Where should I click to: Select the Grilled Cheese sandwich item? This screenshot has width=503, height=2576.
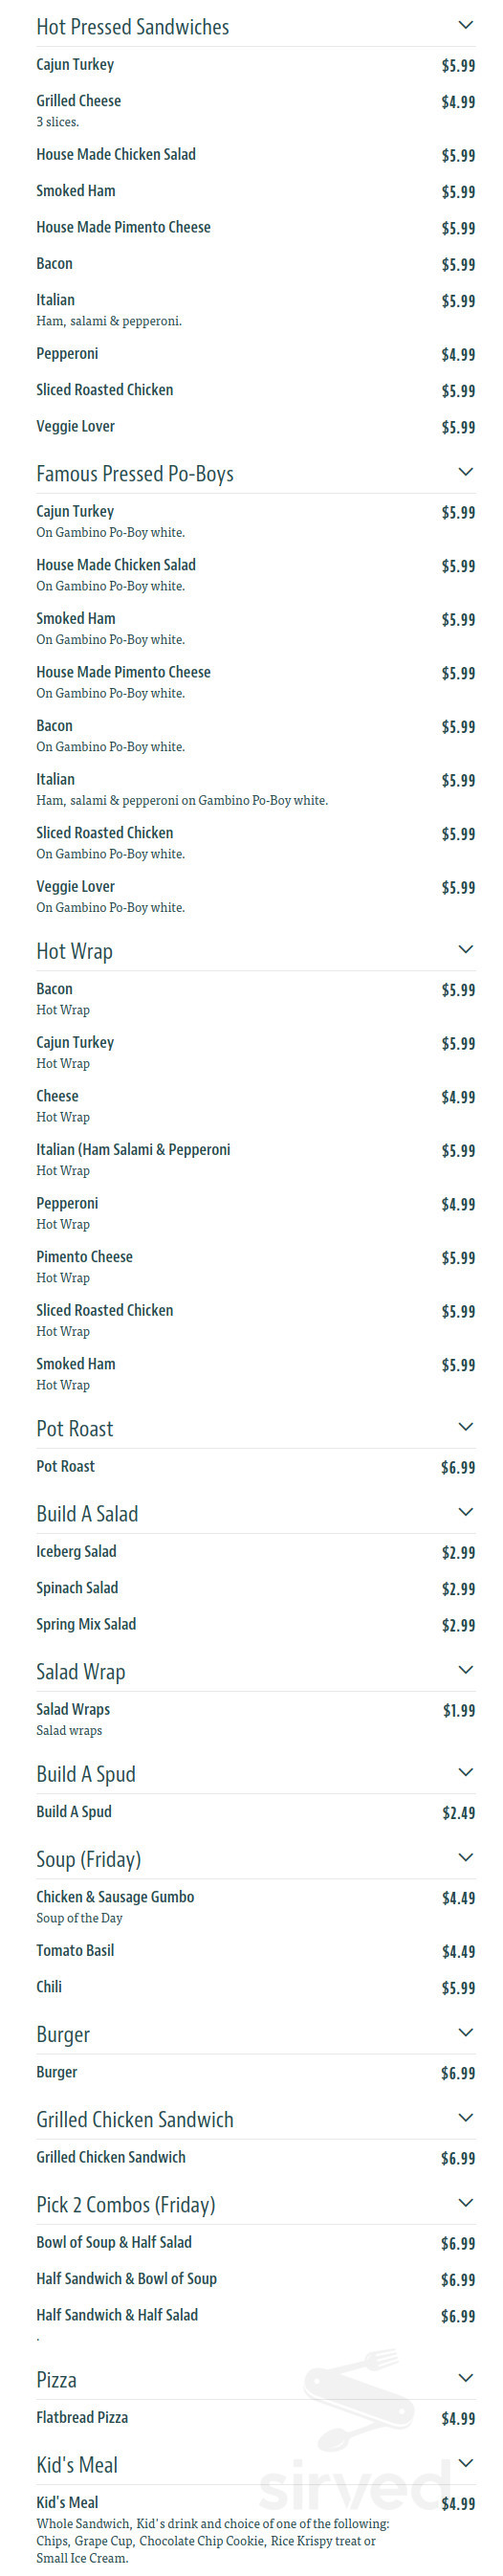click(x=256, y=110)
